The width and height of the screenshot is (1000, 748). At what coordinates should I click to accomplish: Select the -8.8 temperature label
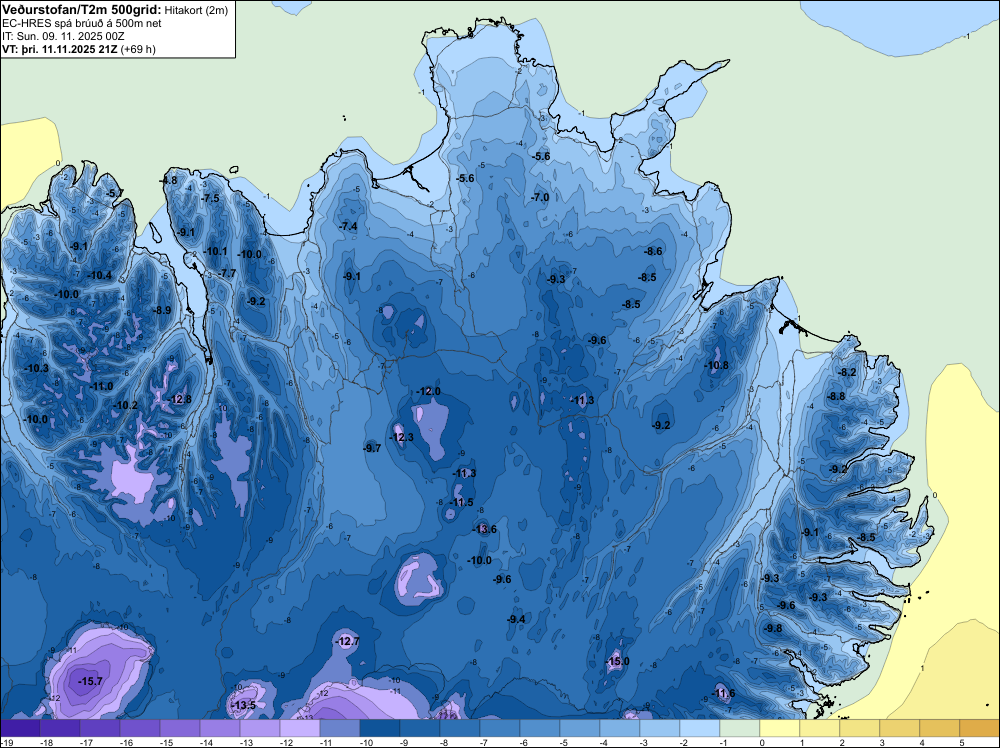click(x=836, y=396)
